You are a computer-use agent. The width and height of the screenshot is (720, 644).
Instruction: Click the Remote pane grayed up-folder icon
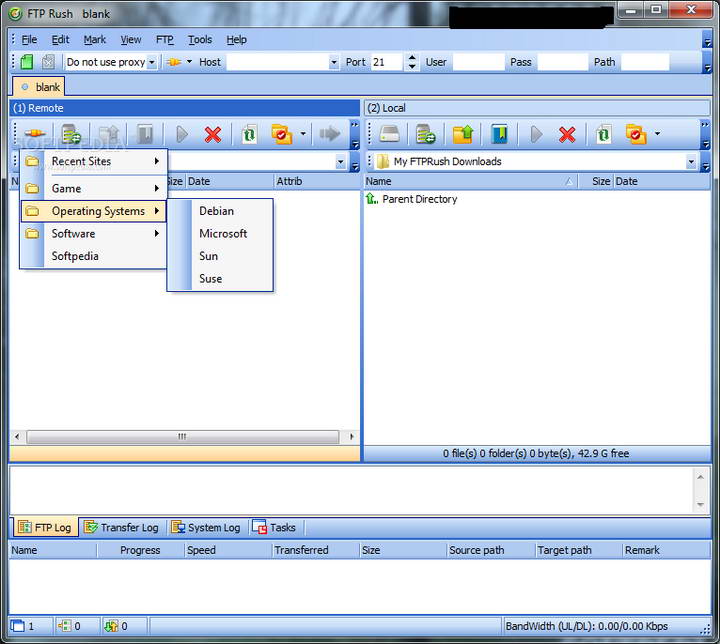point(108,134)
